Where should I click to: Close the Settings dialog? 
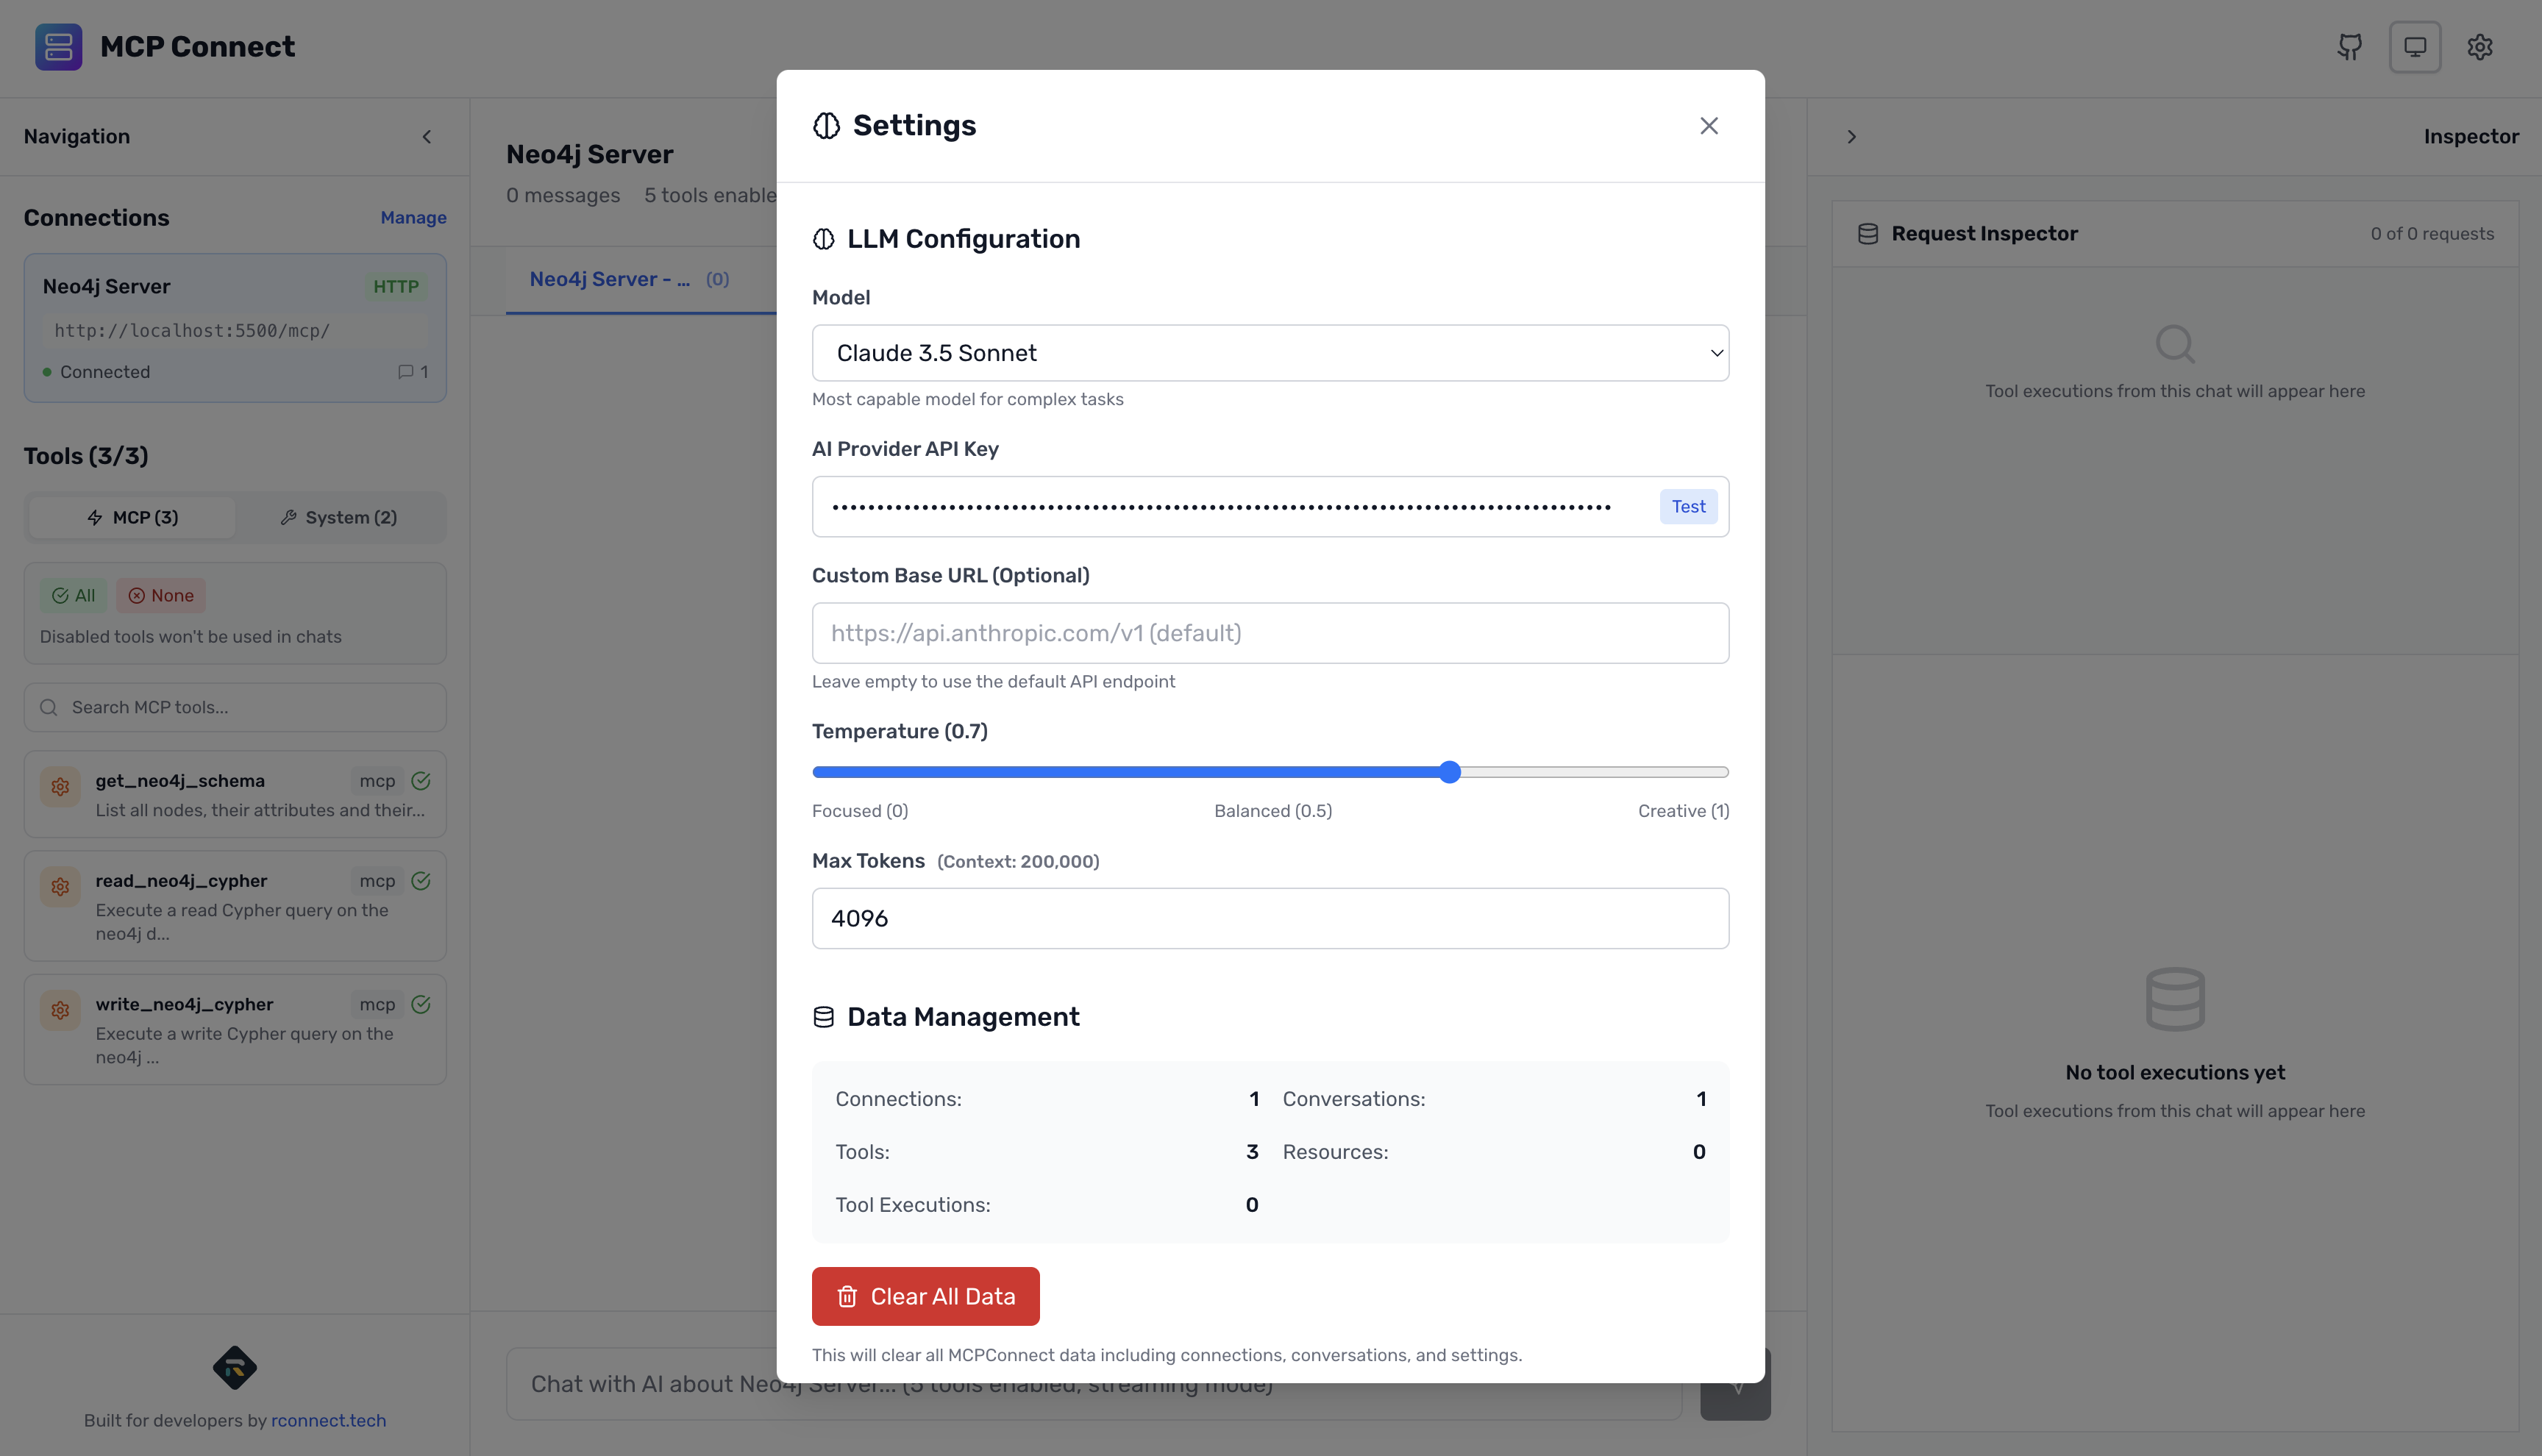pyautogui.click(x=1708, y=126)
